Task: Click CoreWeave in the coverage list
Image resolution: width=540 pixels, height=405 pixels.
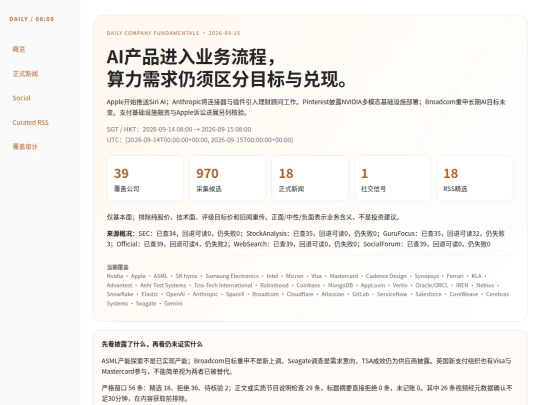Action: [x=464, y=294]
